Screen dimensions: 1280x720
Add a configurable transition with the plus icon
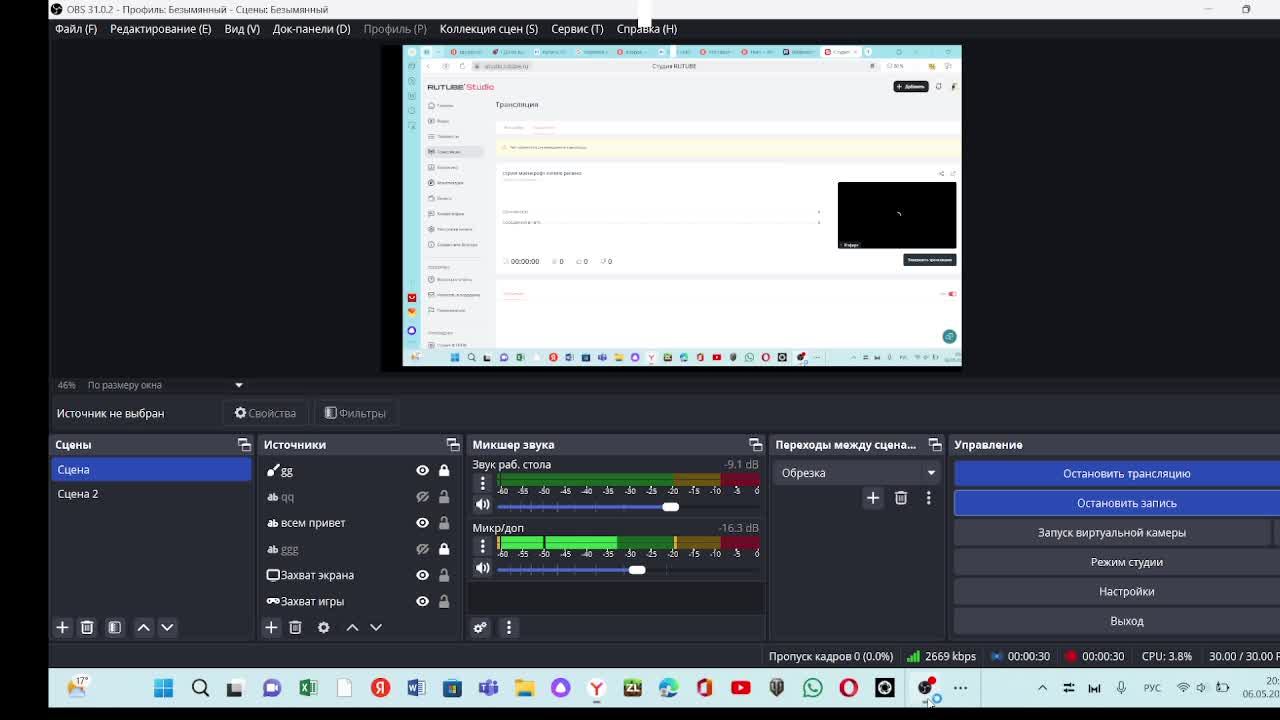click(x=873, y=498)
